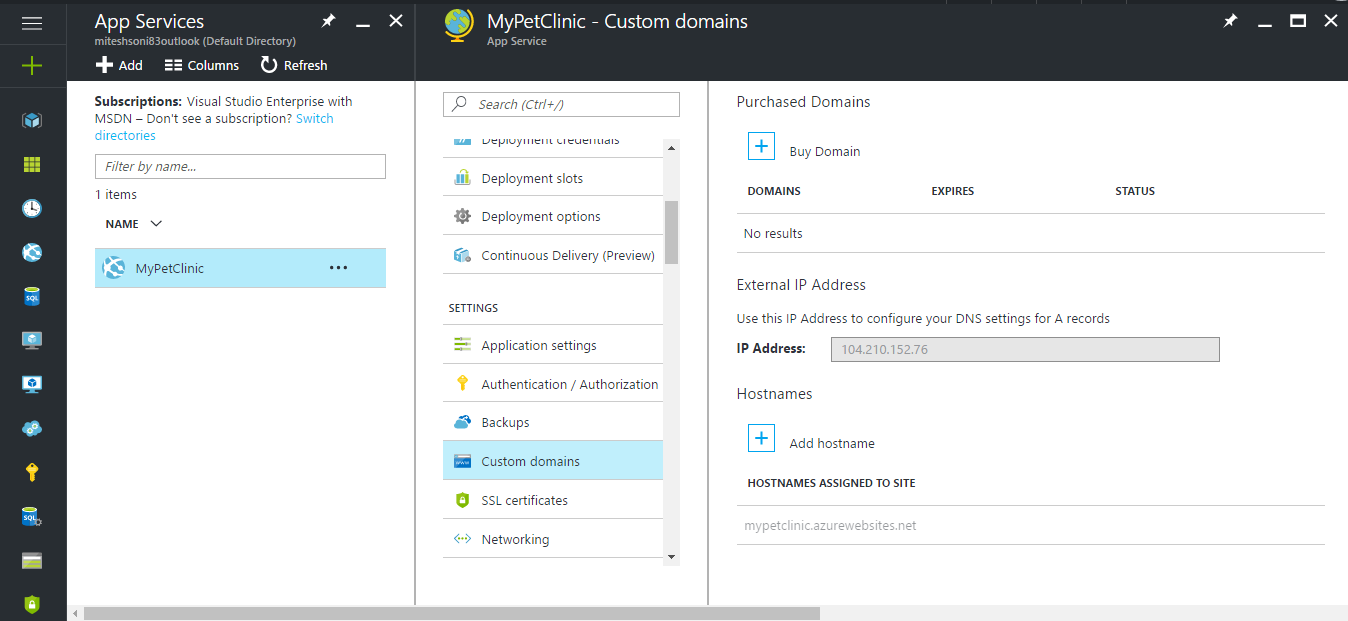Click the menu scrollbar down arrow
This screenshot has height=621, width=1348.
click(671, 556)
